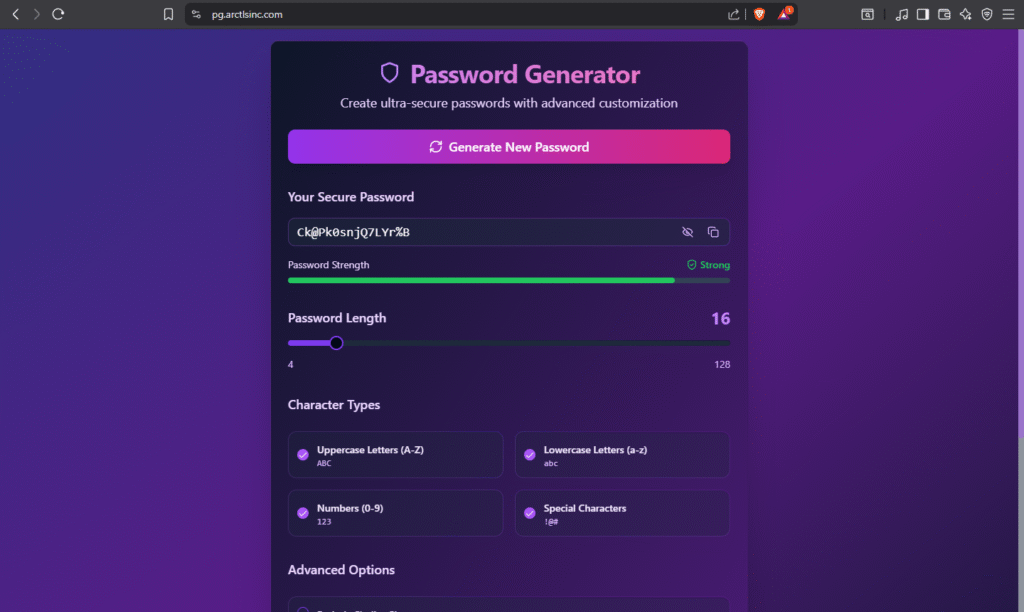Toggle the Special Characters option
The width and height of the screenshot is (1024, 612).
[x=530, y=513]
